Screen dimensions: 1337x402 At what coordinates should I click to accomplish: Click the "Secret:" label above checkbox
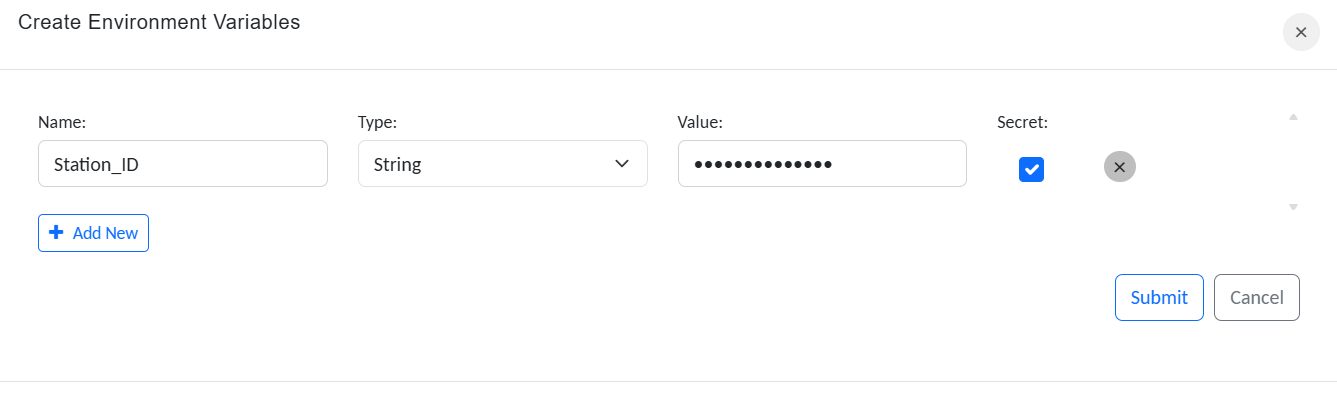[x=1022, y=122]
